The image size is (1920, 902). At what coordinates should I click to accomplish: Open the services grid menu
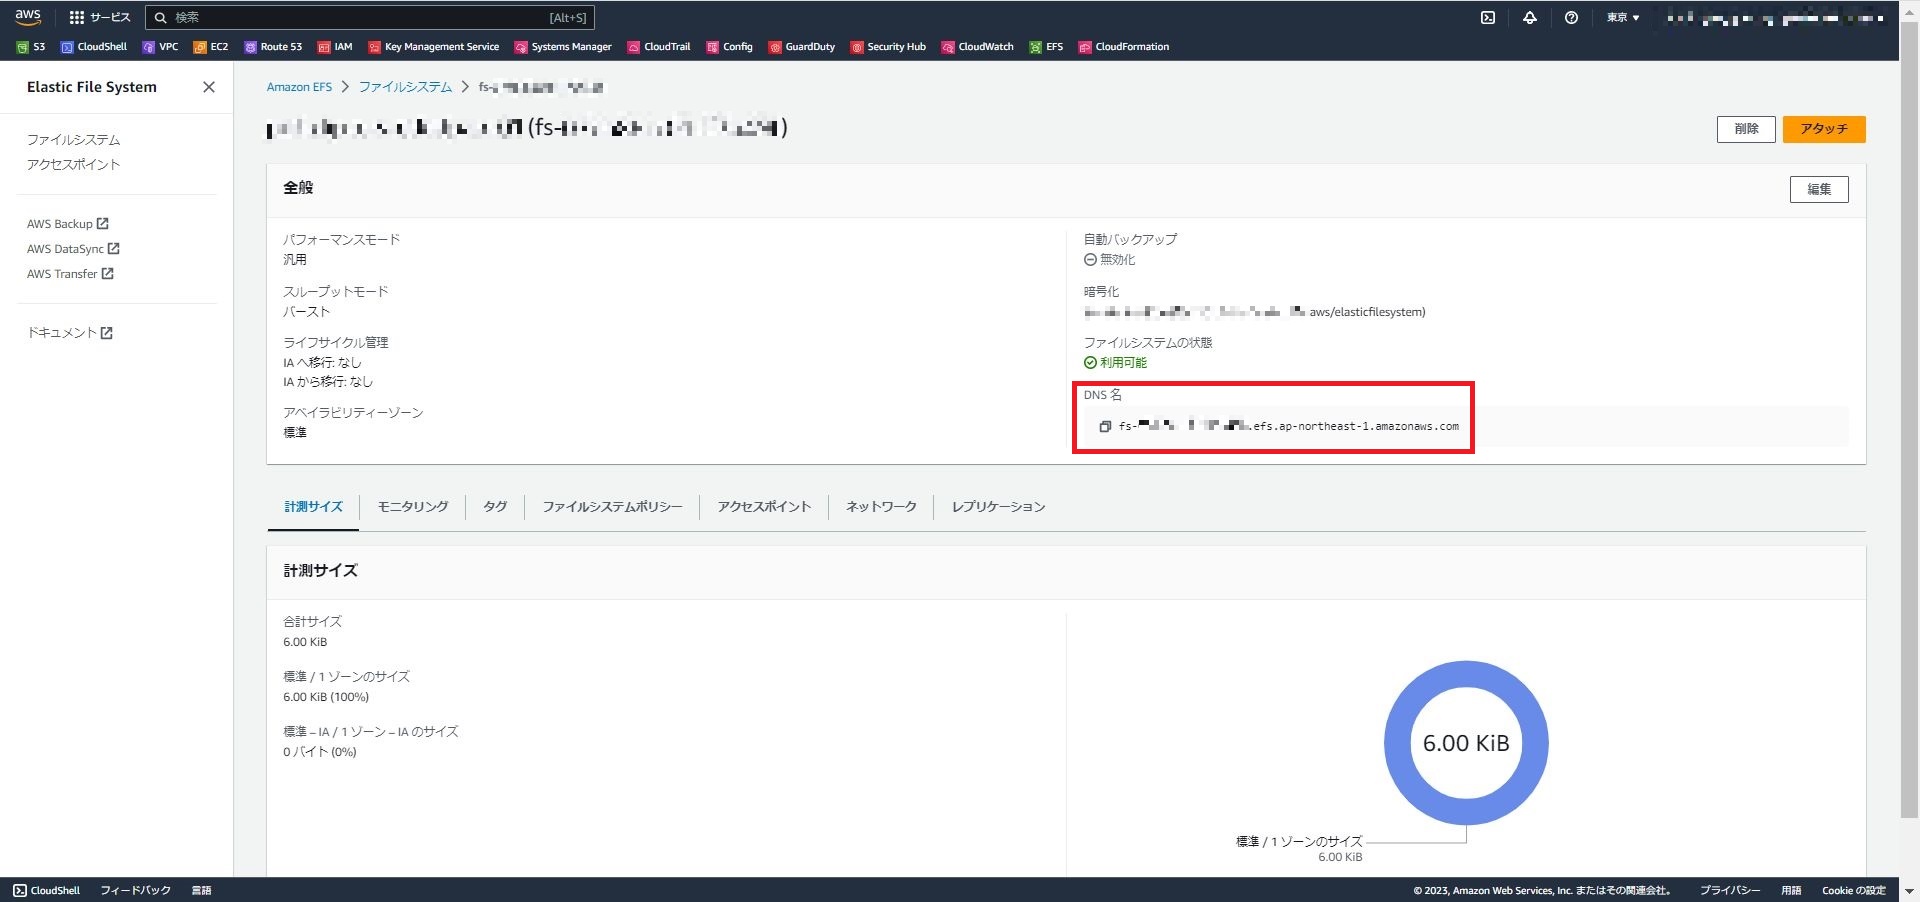(75, 17)
